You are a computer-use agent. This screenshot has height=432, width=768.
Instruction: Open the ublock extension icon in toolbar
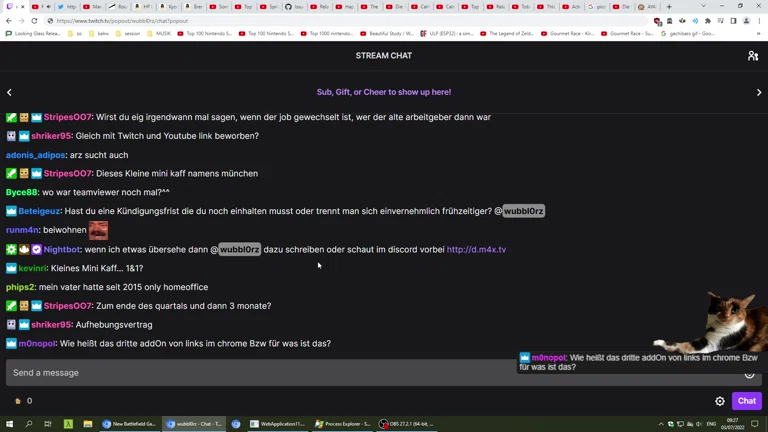(x=657, y=21)
